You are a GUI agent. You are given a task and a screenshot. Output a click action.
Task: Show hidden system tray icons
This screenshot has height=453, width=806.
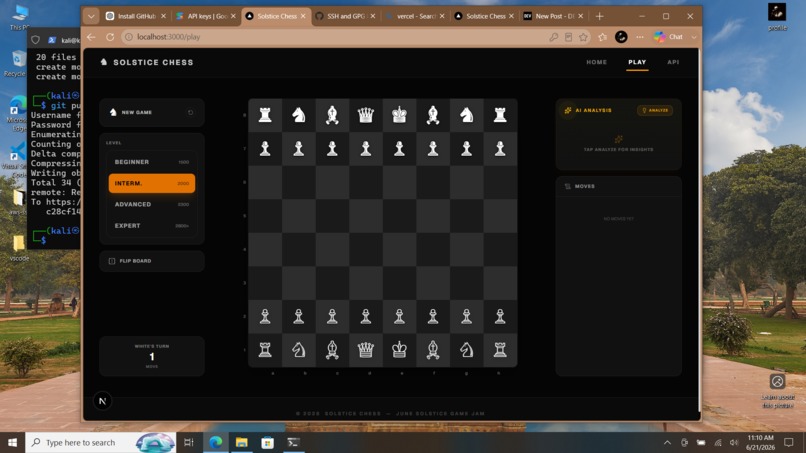(667, 442)
